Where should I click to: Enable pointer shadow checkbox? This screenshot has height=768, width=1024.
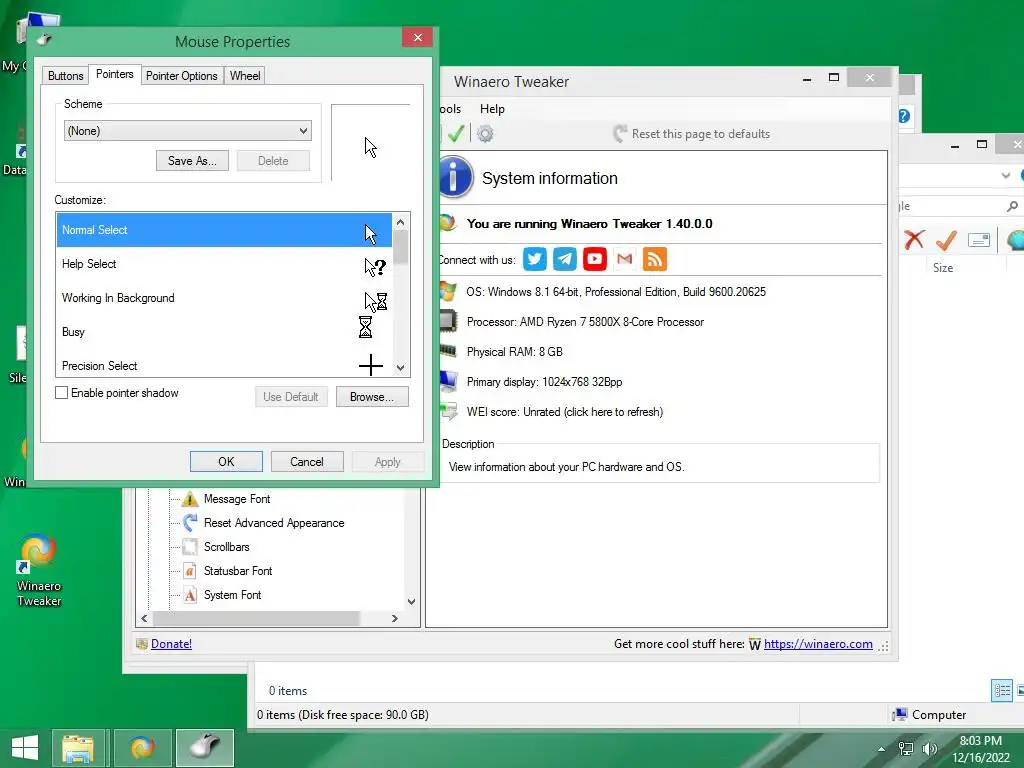[x=61, y=392]
